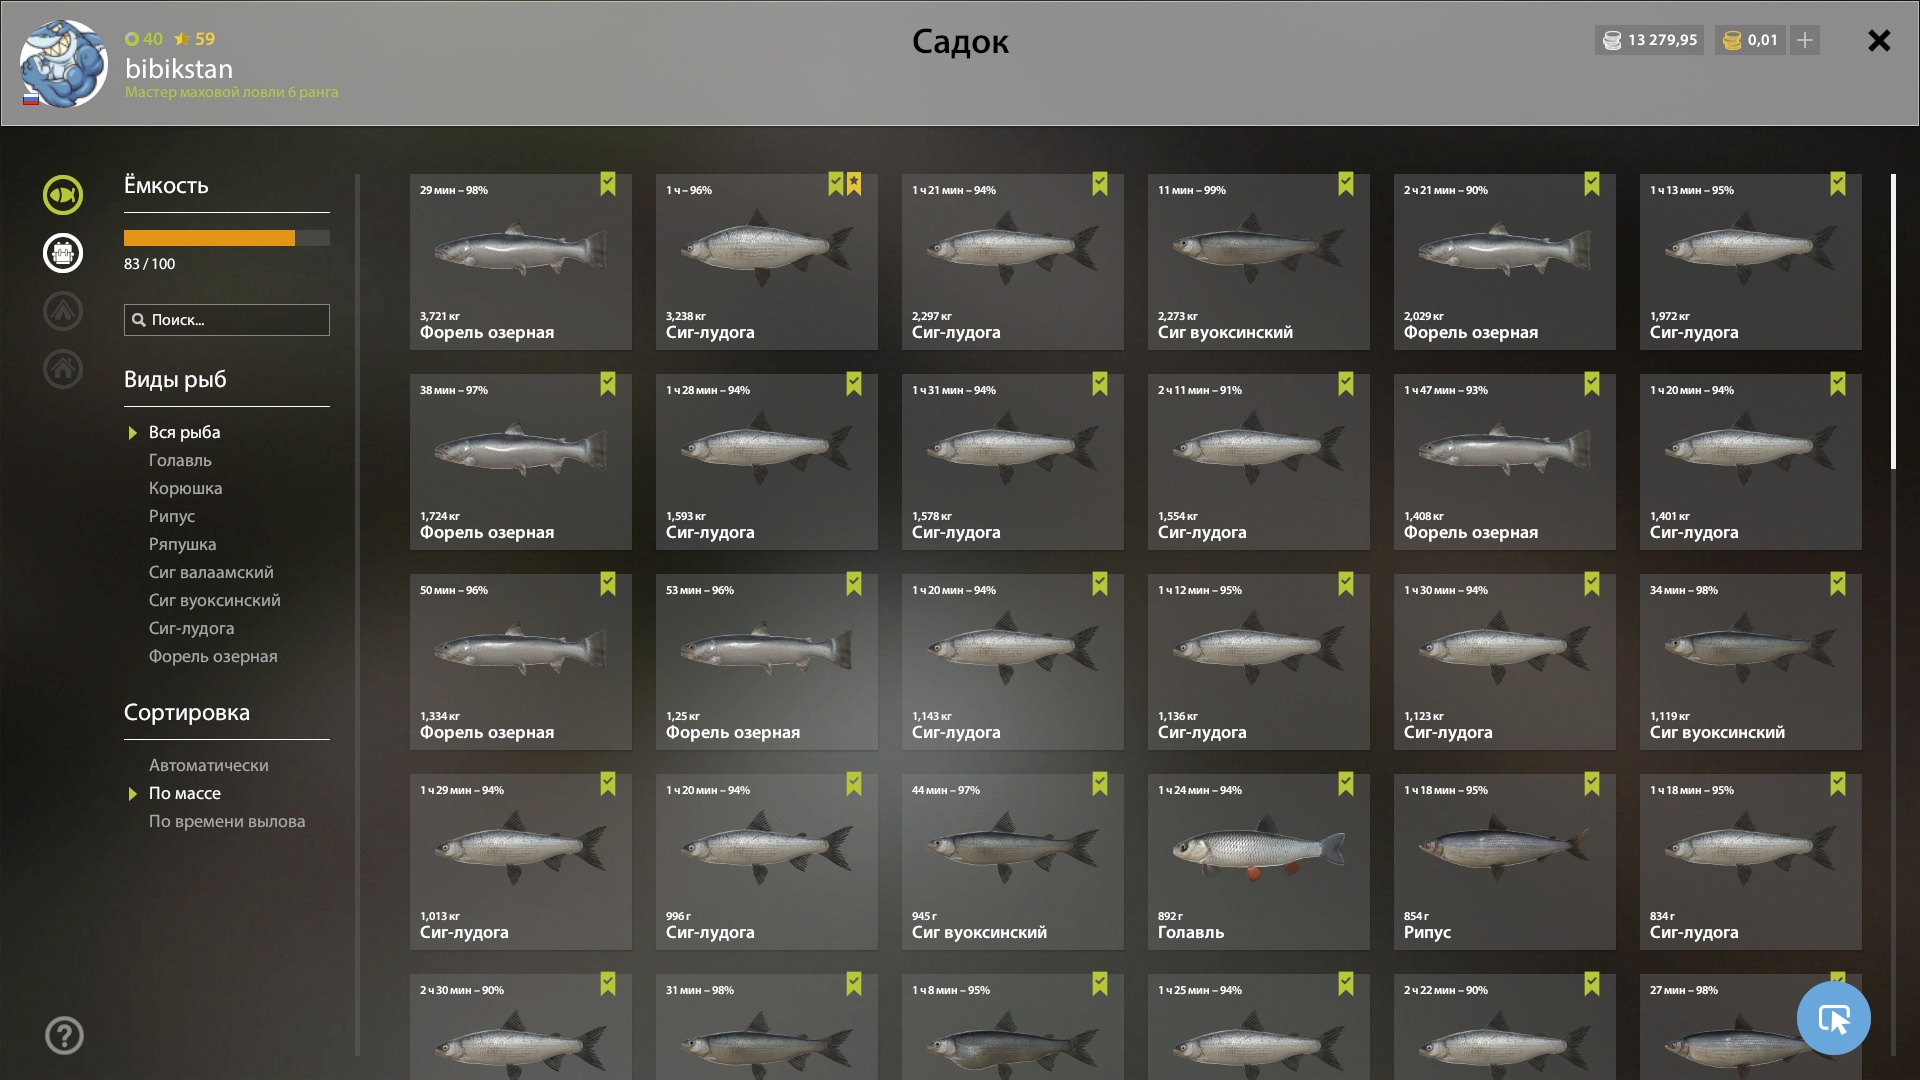Show Вся рыба in fish types
Viewport: 1920px width, 1080px height.
184,432
